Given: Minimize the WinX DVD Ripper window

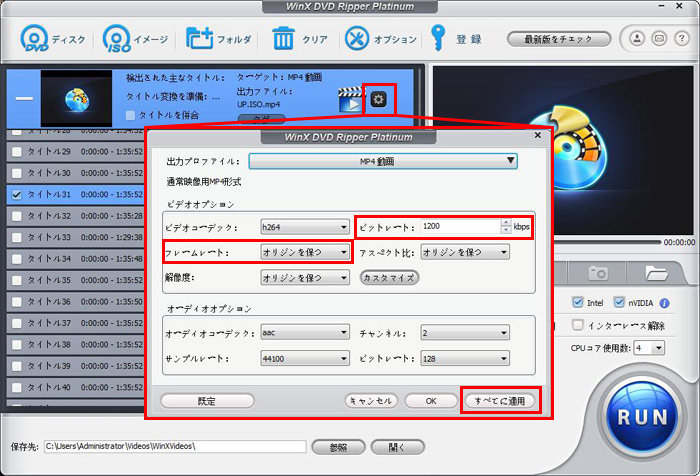Looking at the screenshot, I should coord(662,6).
